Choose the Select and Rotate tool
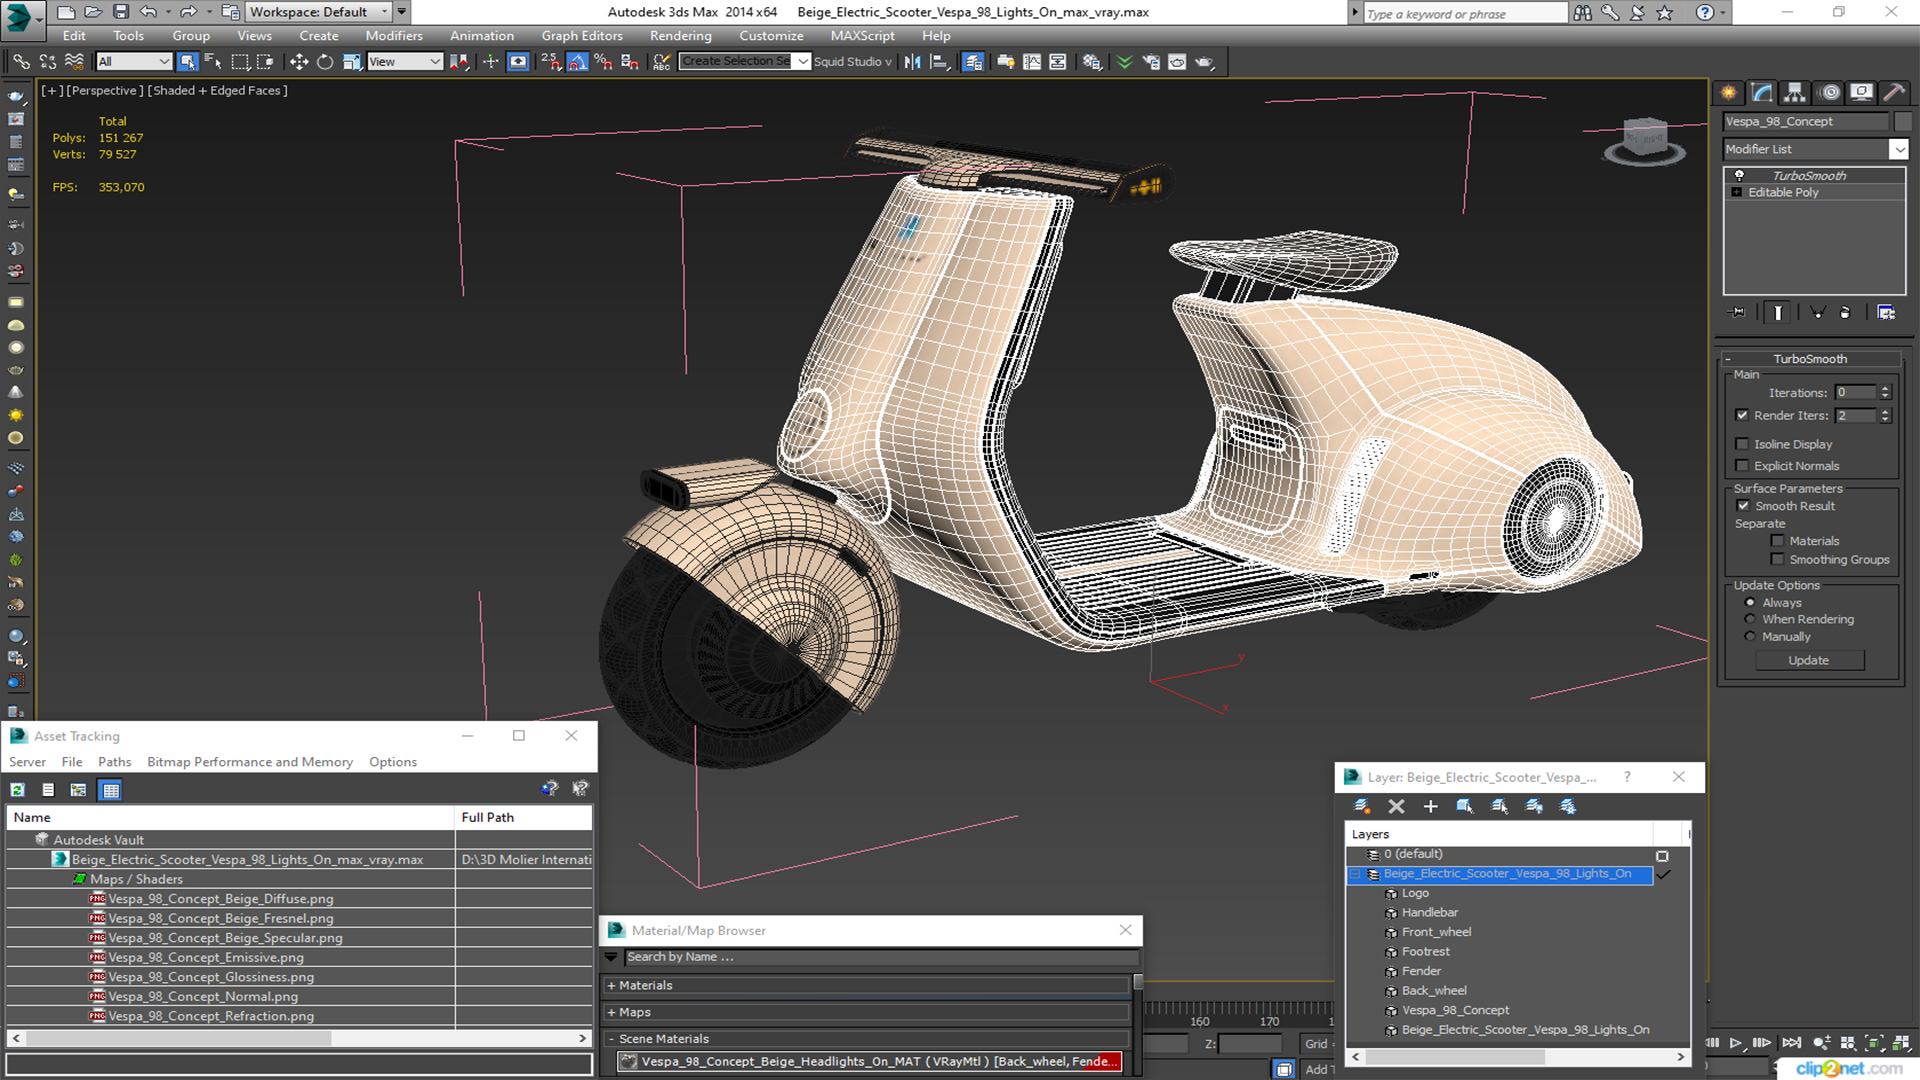Image resolution: width=1920 pixels, height=1080 pixels. click(325, 62)
